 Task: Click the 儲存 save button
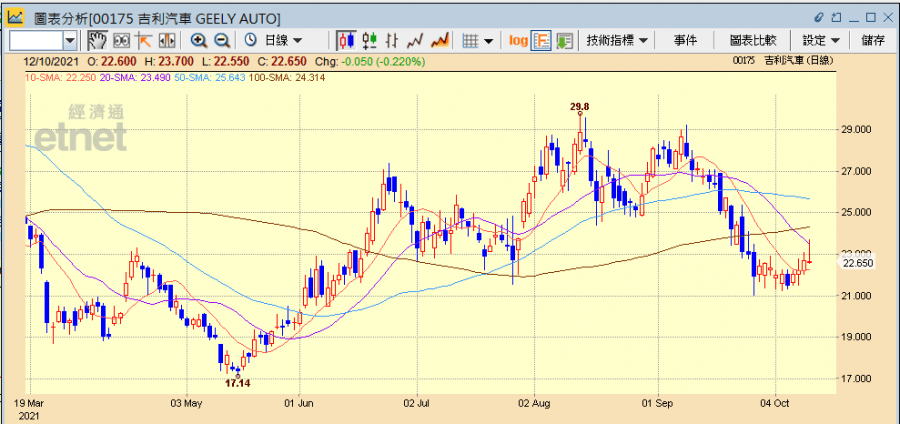tap(873, 40)
